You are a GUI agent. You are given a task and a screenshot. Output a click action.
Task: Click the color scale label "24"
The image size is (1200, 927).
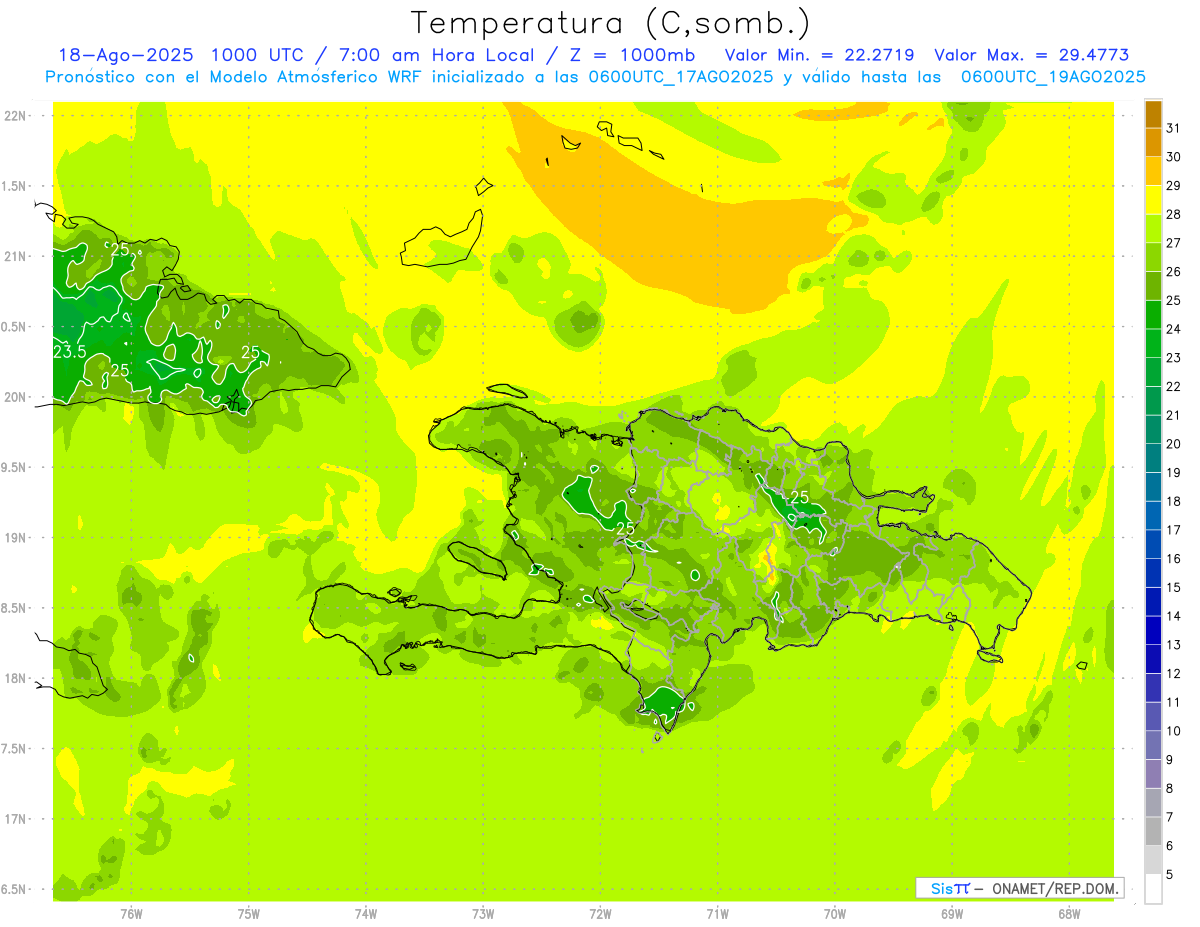coord(1173,329)
